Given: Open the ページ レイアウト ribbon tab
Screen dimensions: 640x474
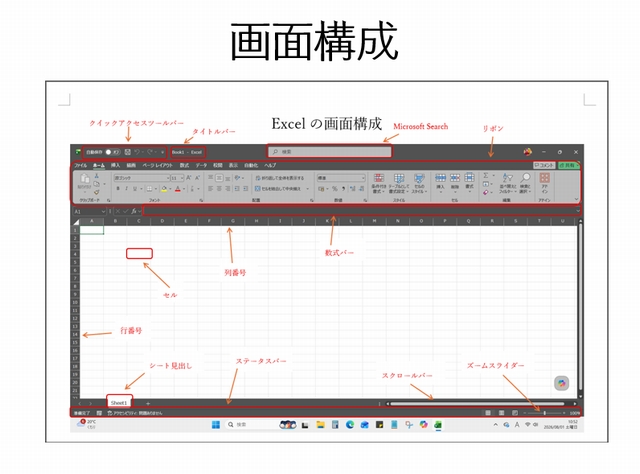Looking at the screenshot, I should click(x=158, y=165).
